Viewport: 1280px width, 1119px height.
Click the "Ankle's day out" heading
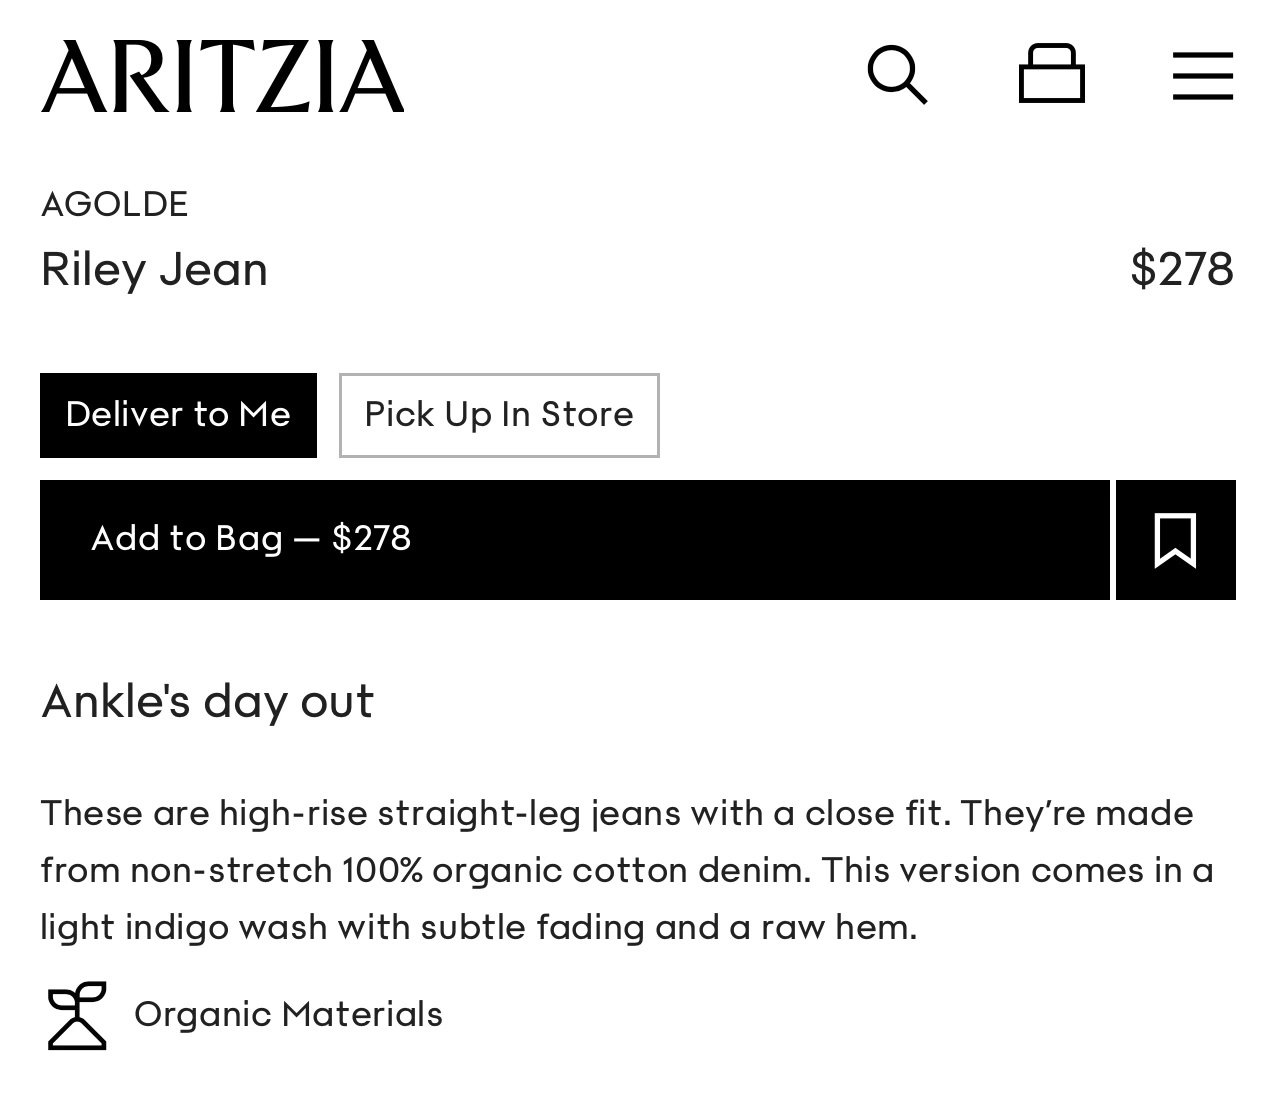(207, 700)
